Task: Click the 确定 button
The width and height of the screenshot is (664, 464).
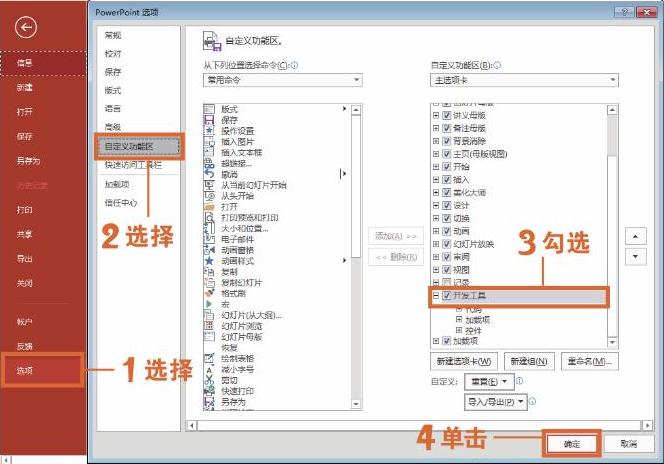Action: coord(572,444)
